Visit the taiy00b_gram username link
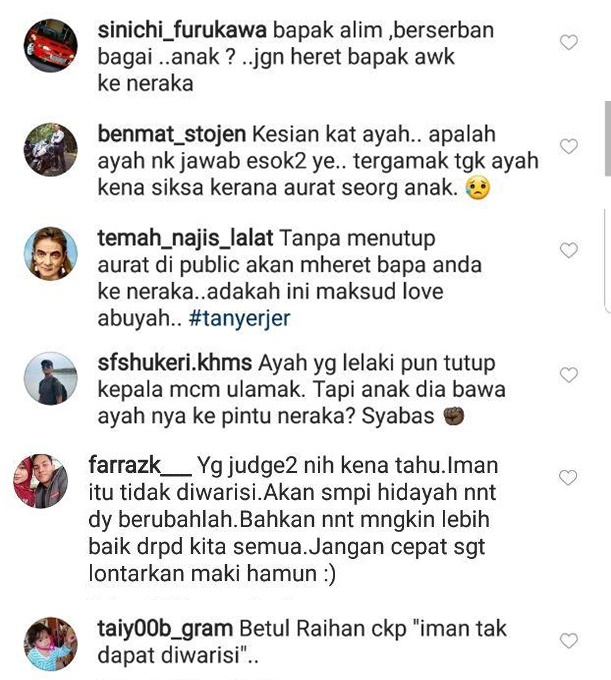Screen dimensions: 611x680 click(165, 629)
